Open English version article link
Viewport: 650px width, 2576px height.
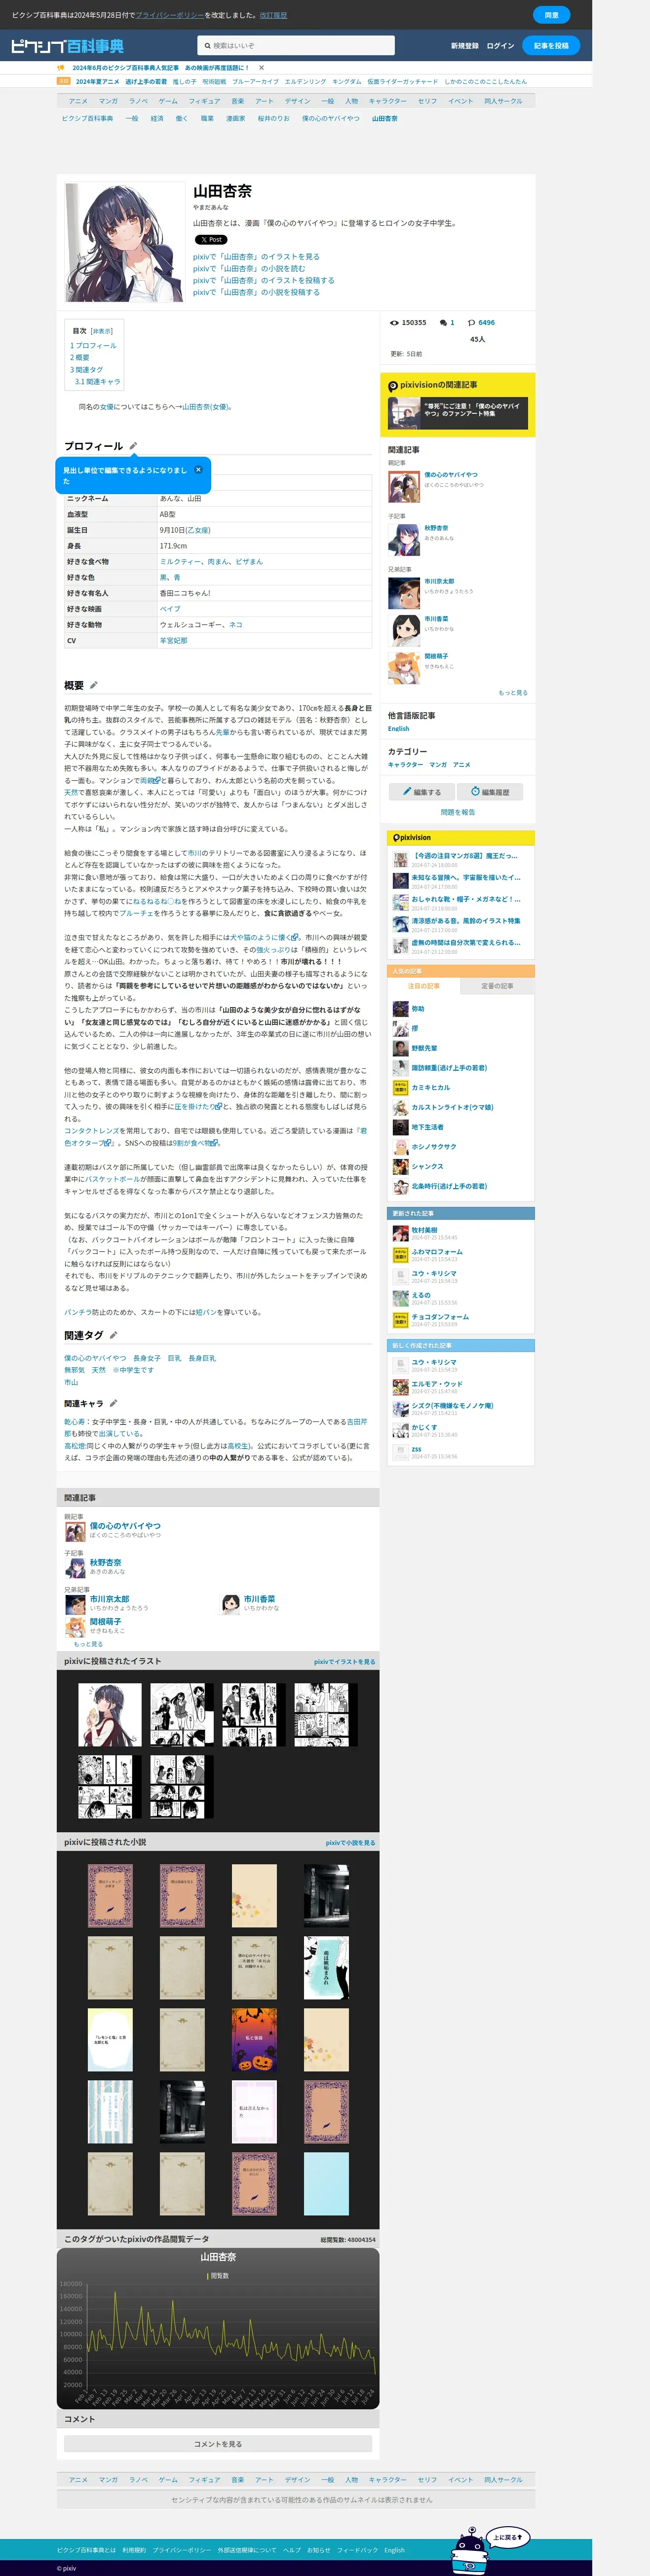pos(398,729)
